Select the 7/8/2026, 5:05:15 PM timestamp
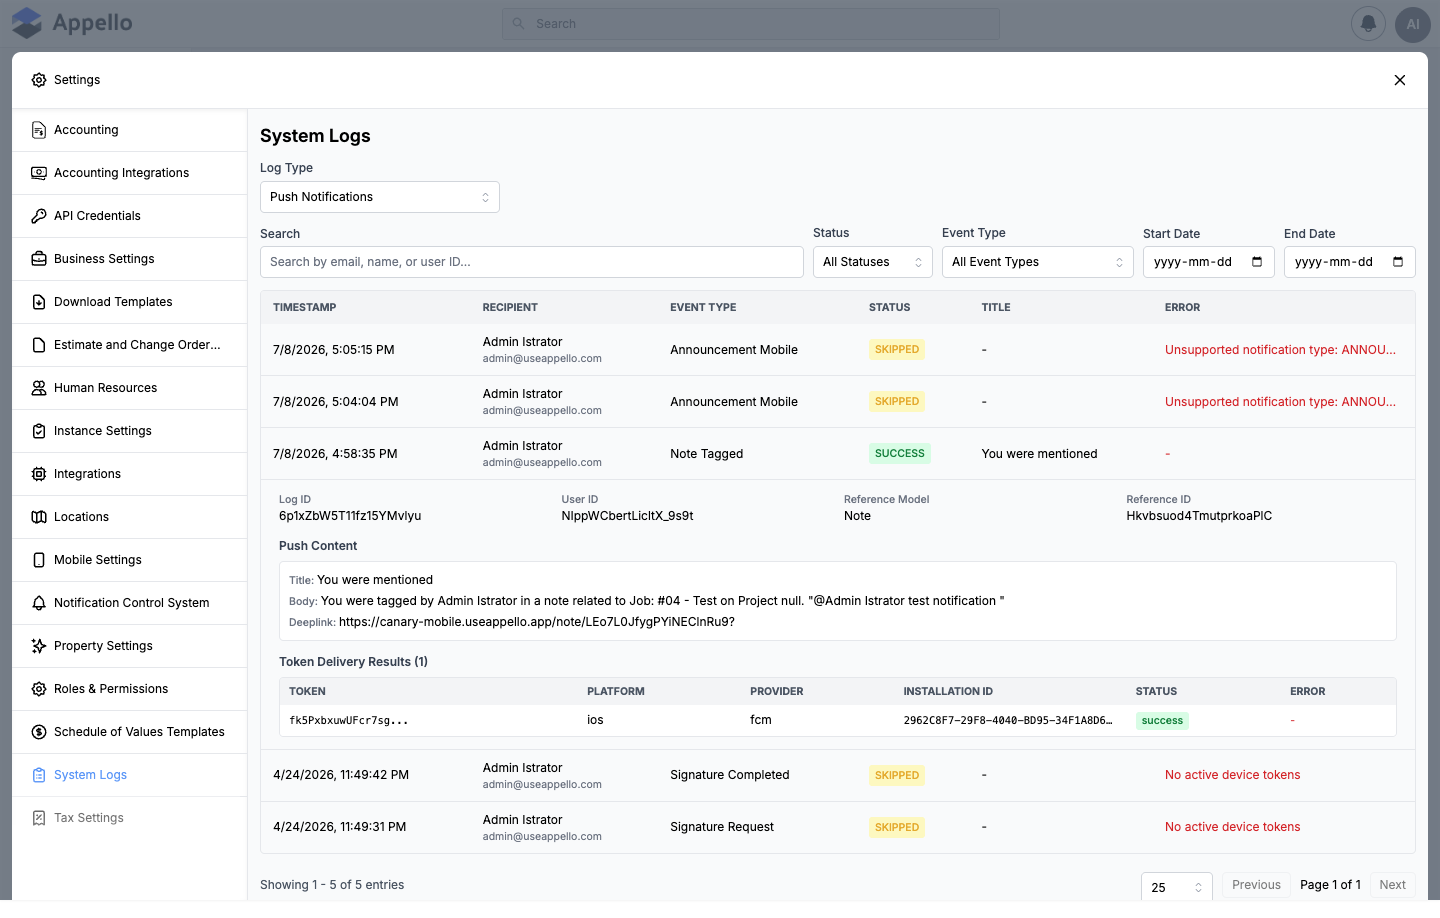1440x918 pixels. tap(334, 350)
